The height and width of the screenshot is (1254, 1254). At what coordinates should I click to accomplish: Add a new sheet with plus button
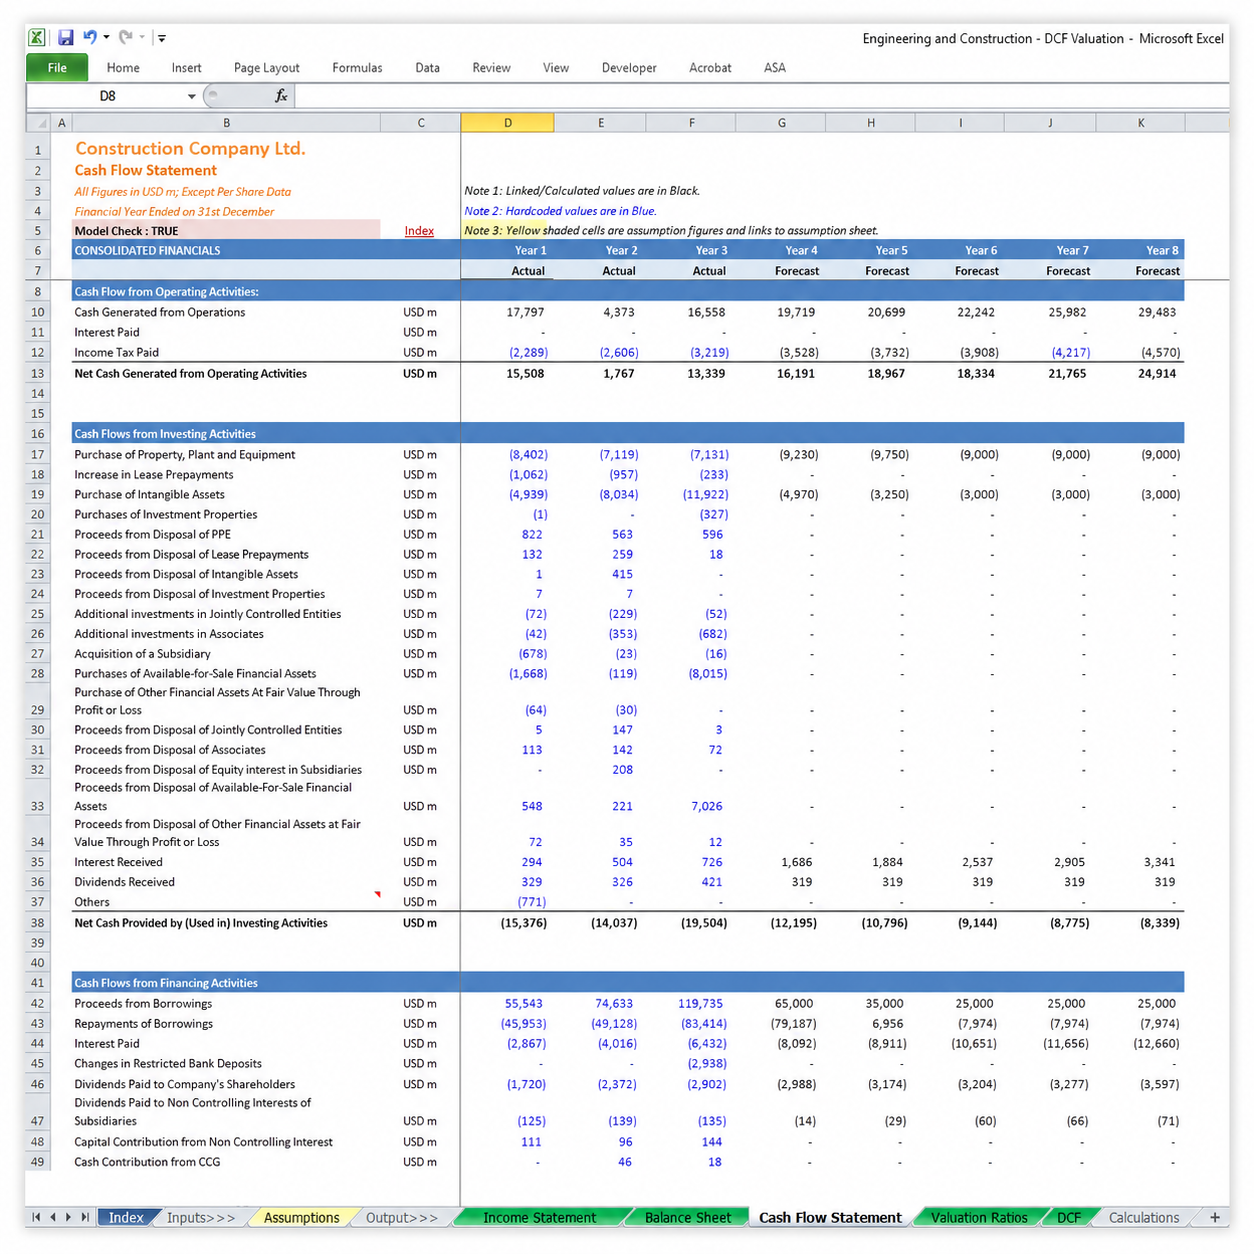pos(1214,1217)
